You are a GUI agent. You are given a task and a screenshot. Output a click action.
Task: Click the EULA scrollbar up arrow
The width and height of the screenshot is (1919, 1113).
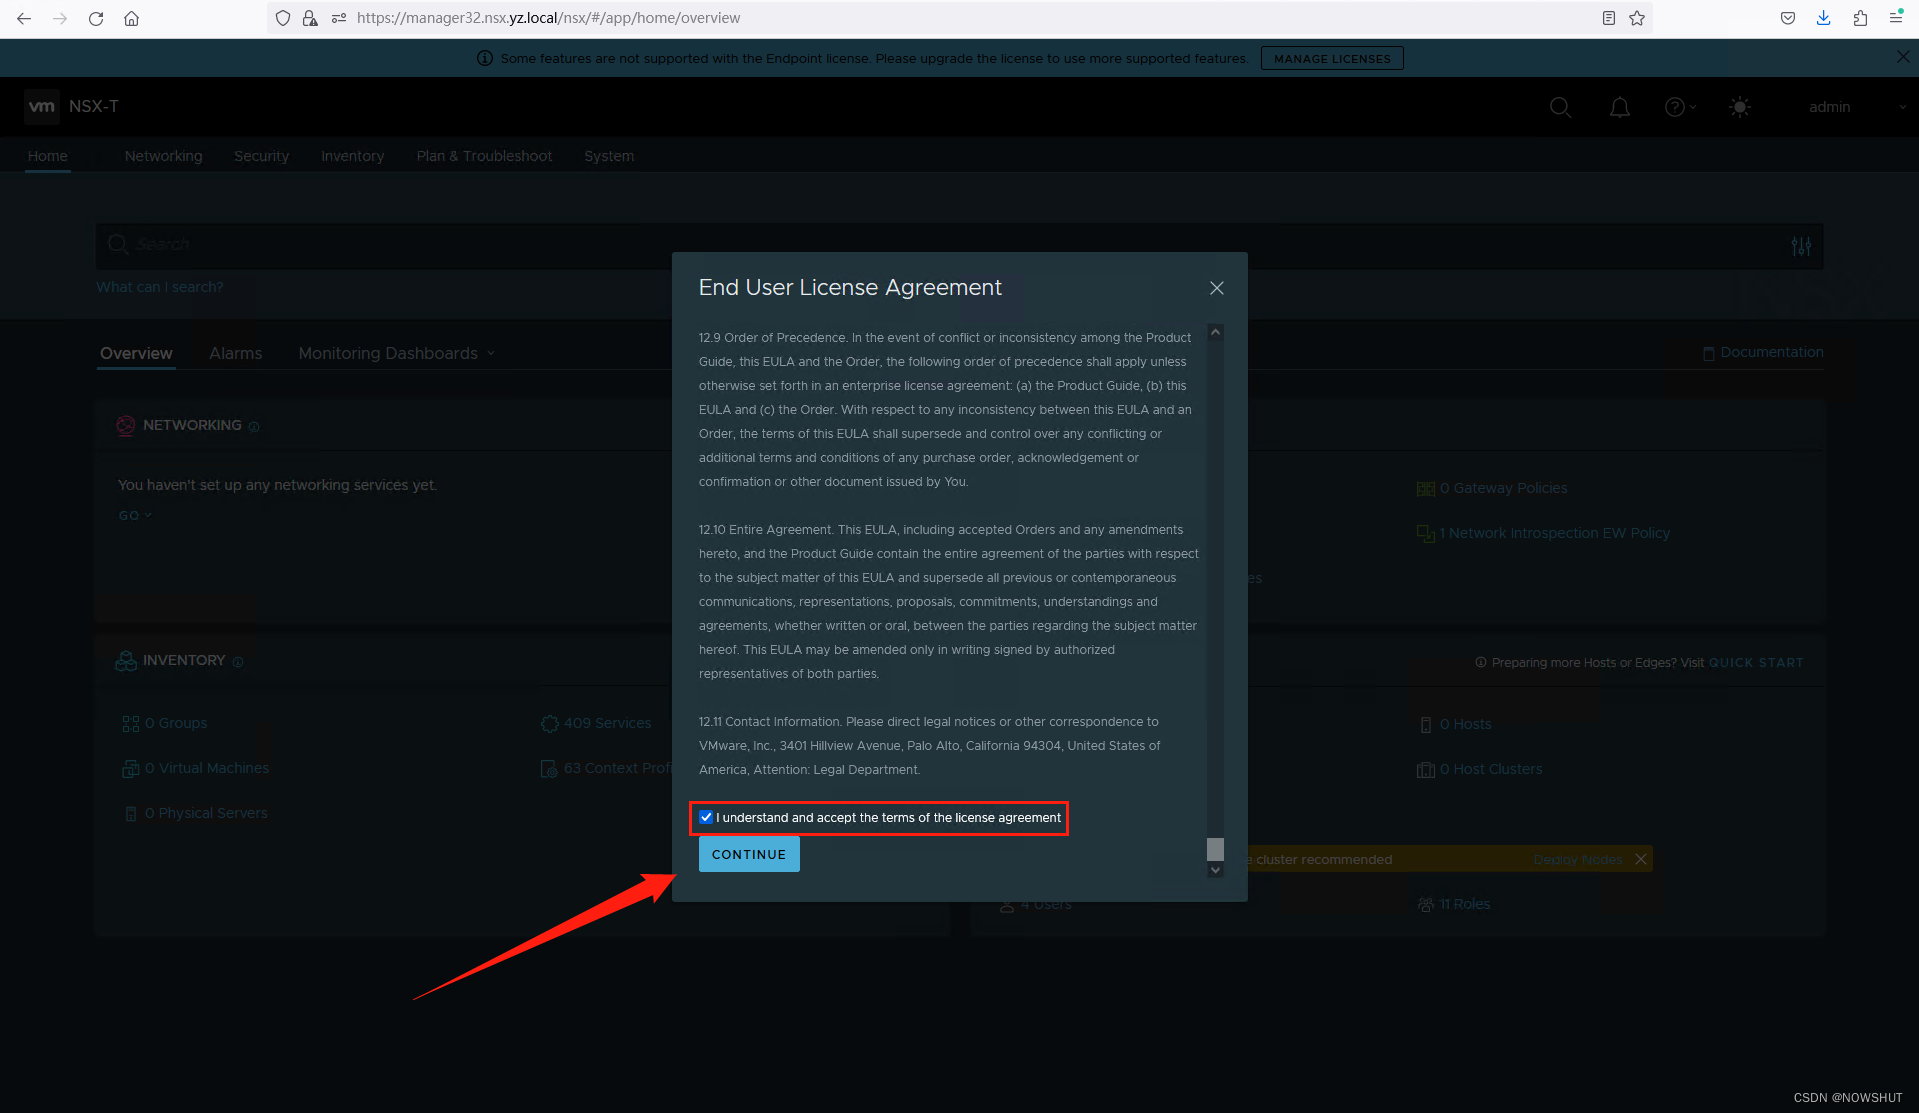click(1215, 332)
